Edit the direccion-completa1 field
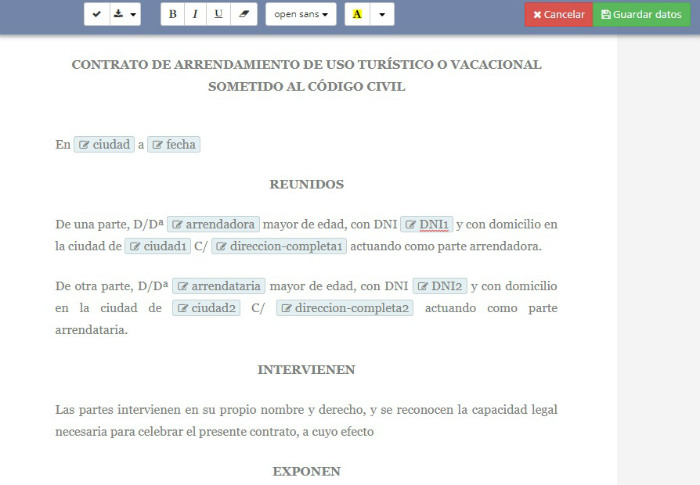700x485 pixels. 279,246
